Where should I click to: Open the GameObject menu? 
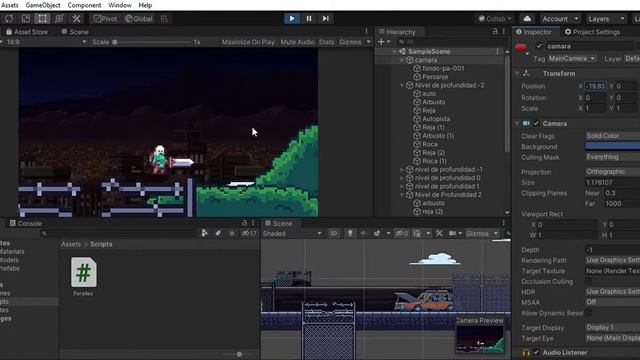pyautogui.click(x=43, y=5)
